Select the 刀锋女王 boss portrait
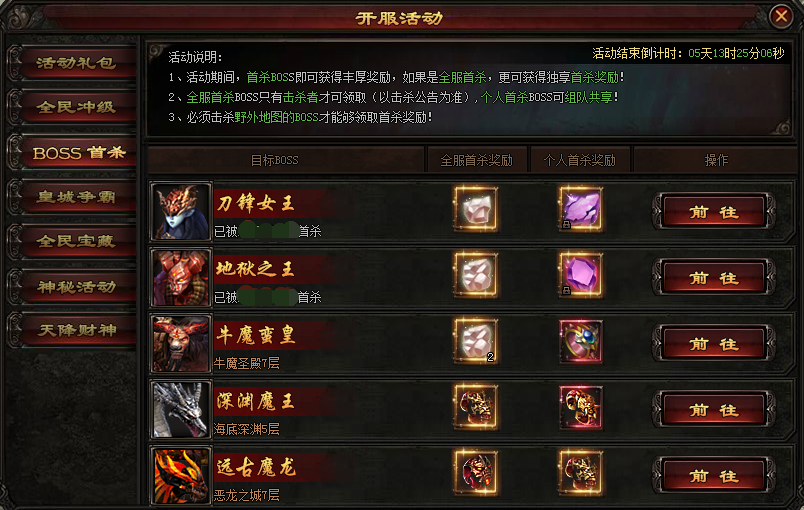This screenshot has width=804, height=510. 180,211
